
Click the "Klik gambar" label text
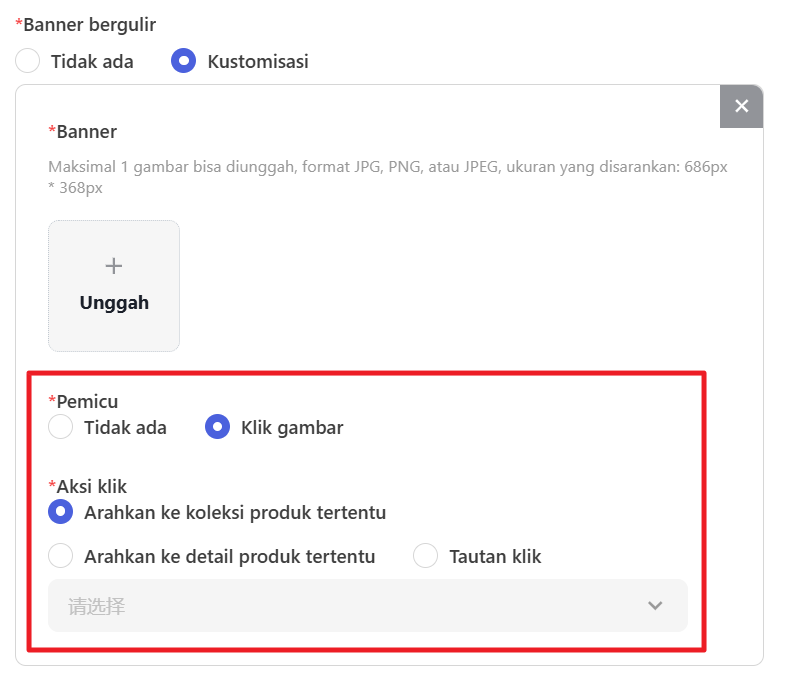292,427
